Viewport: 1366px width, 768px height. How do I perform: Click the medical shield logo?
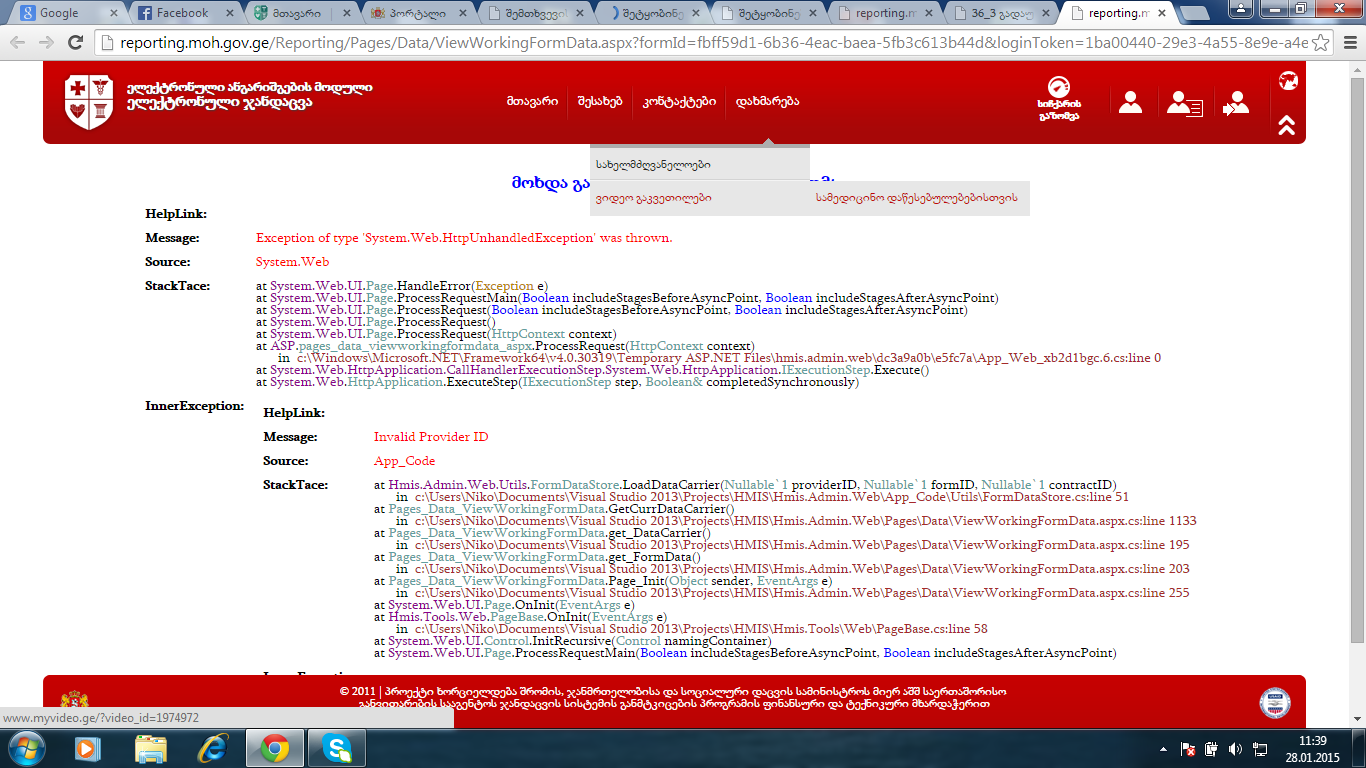point(89,102)
